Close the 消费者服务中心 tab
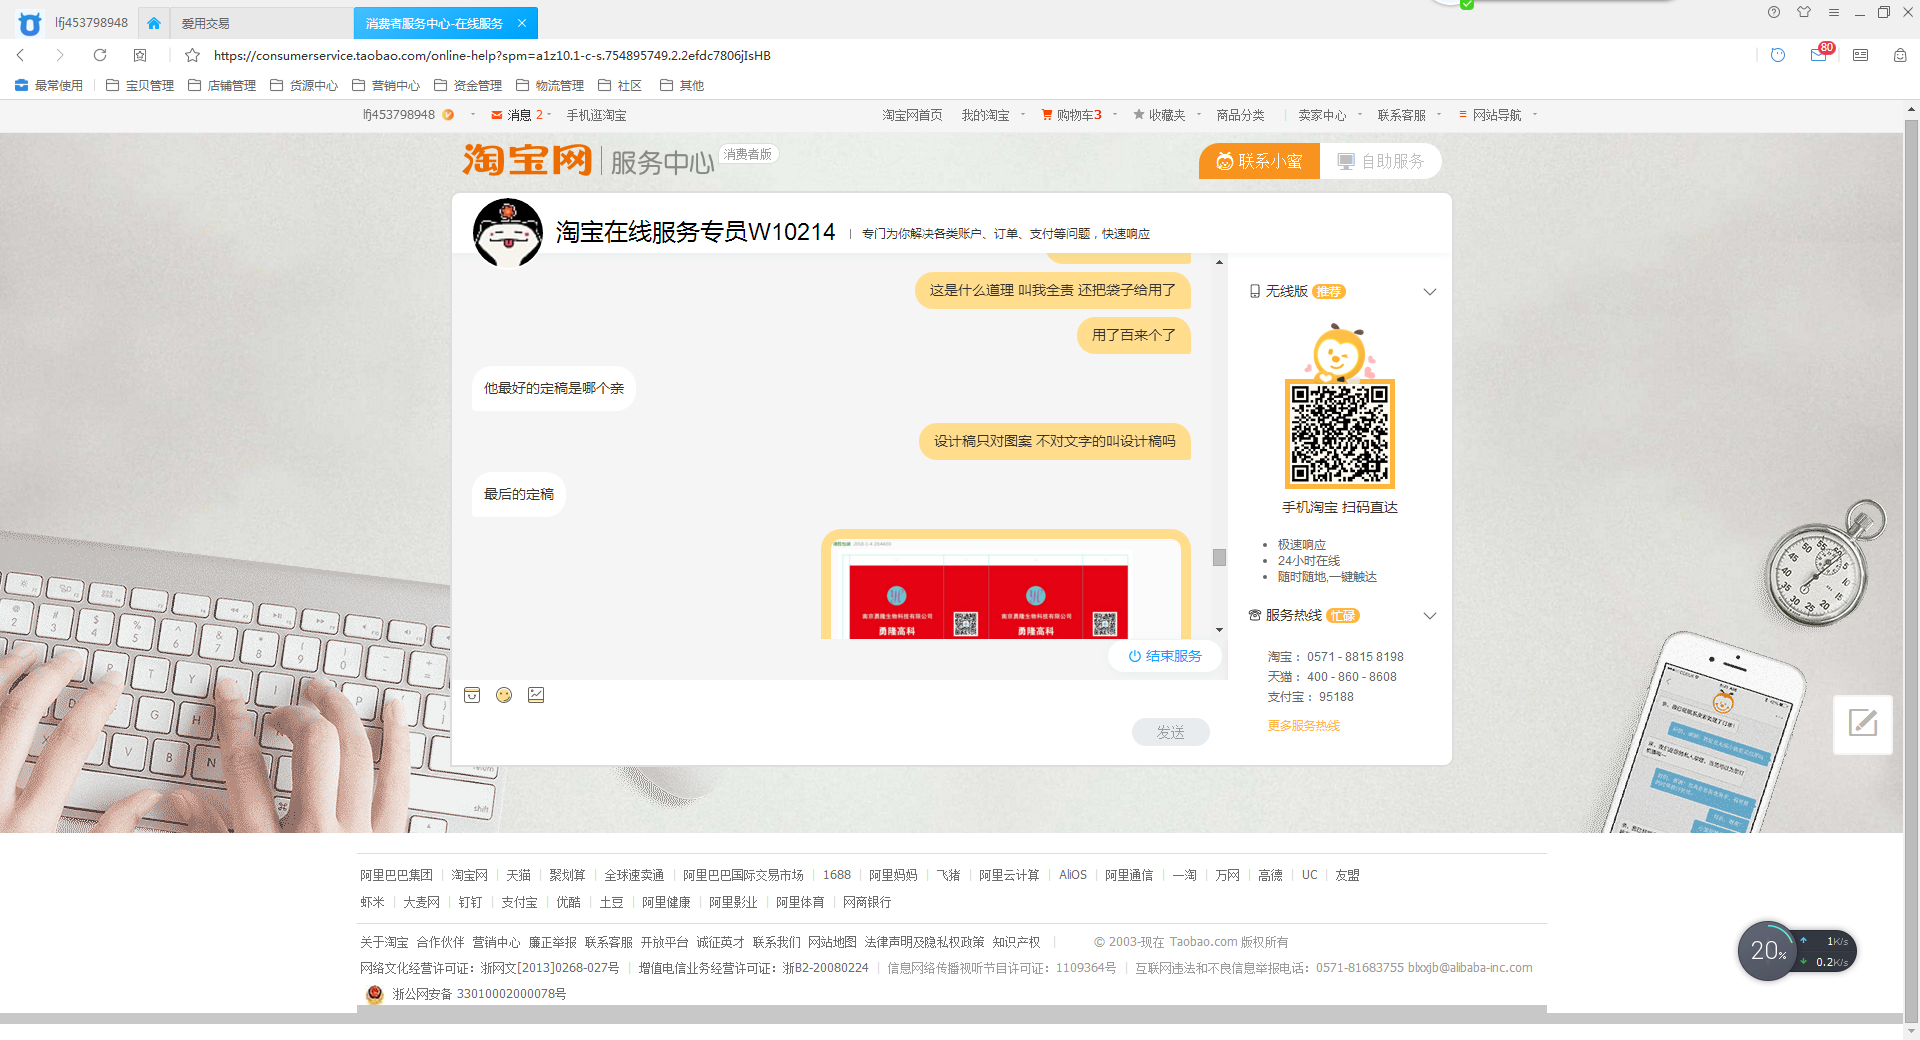1920x1040 pixels. tap(522, 23)
